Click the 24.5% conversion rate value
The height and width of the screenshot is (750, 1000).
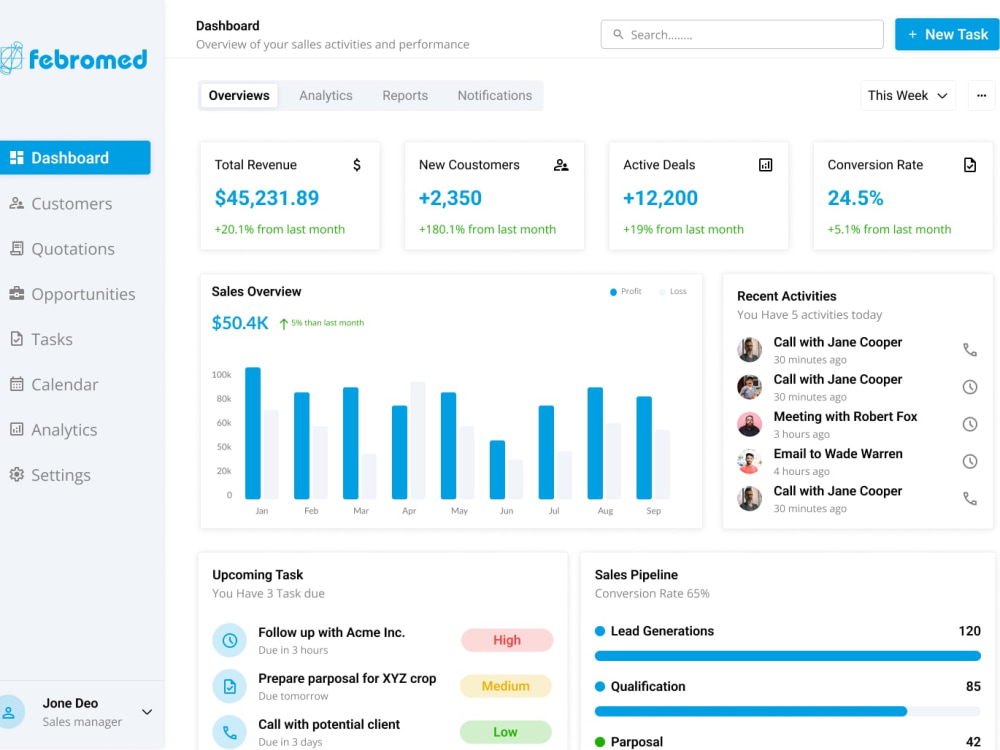click(x=855, y=198)
